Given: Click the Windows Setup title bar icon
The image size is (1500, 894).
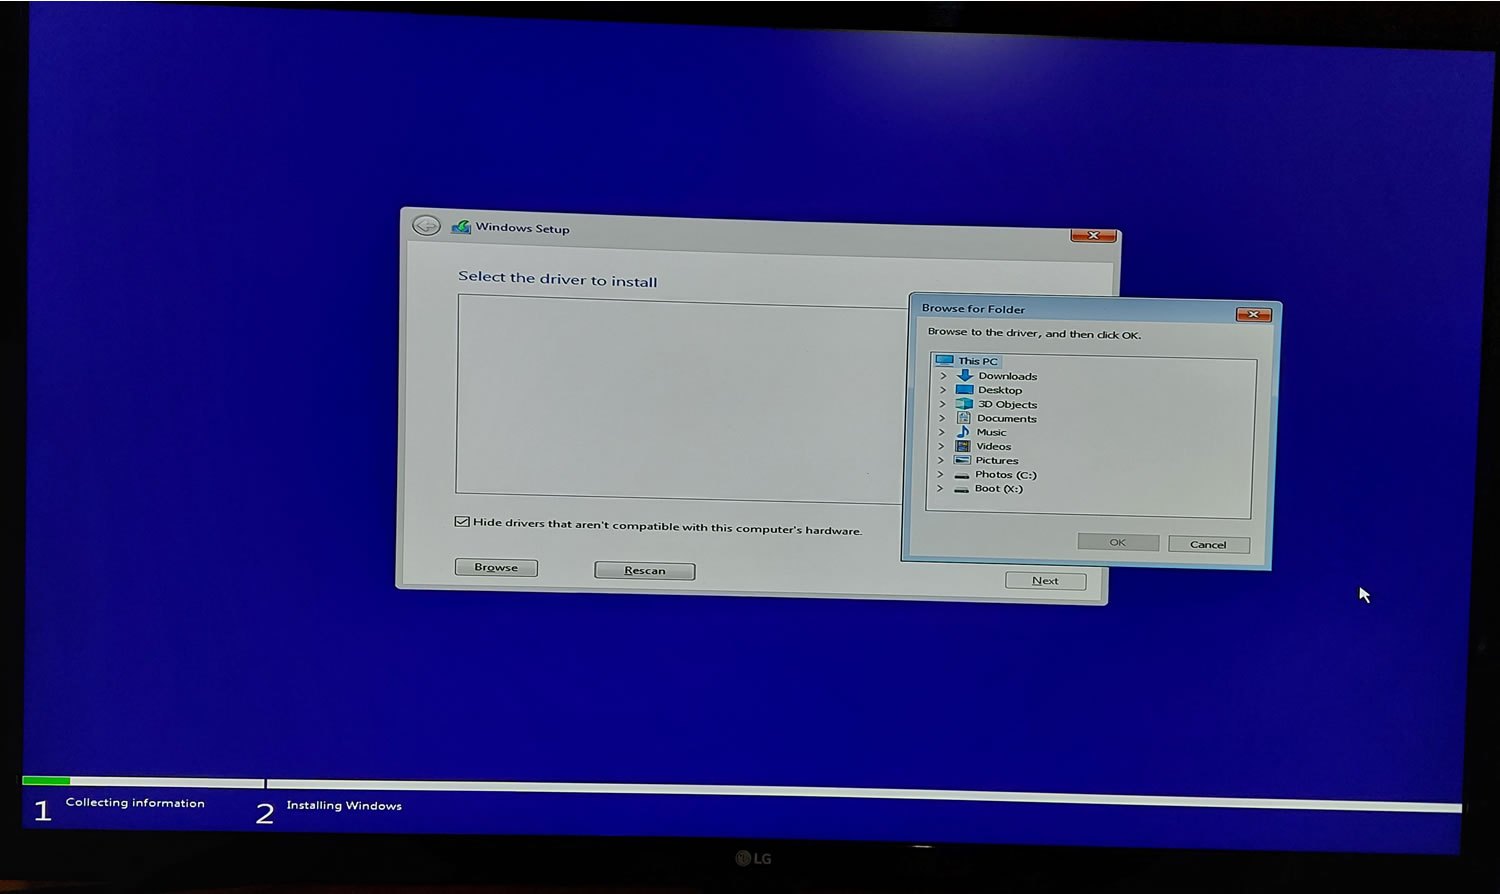Looking at the screenshot, I should pyautogui.click(x=461, y=227).
